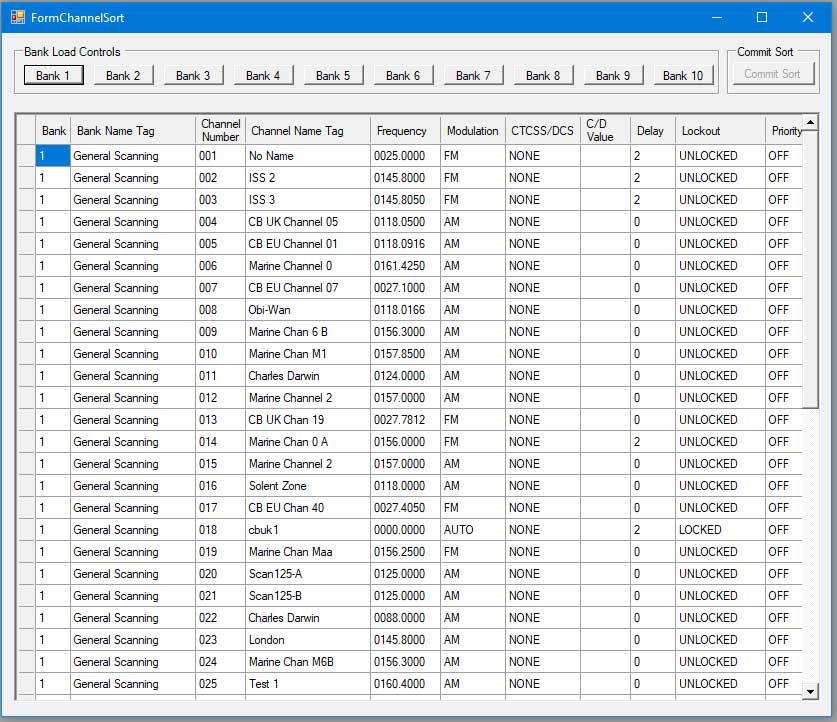Viewport: 837px width, 722px height.
Task: Select the 'ISS 3' channel name cell
Action: click(307, 200)
